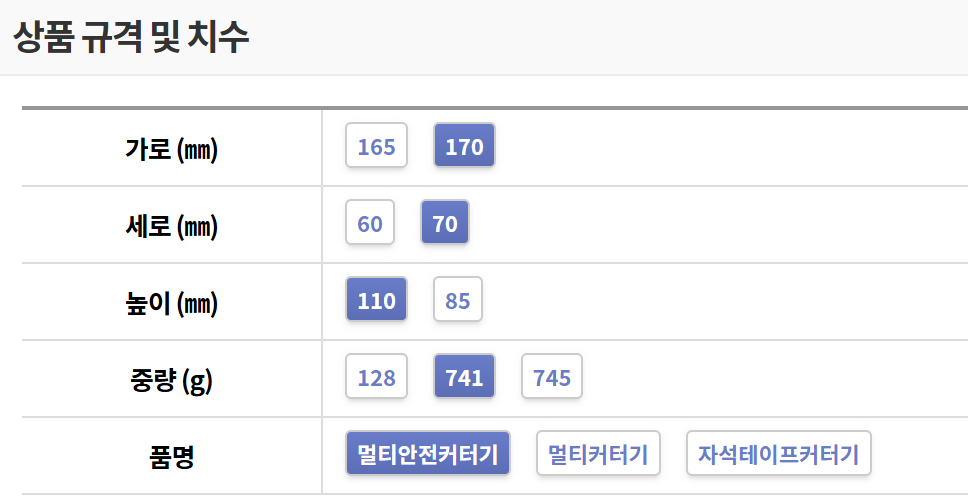Select weight 745 grams
This screenshot has height=496, width=968.
[552, 378]
